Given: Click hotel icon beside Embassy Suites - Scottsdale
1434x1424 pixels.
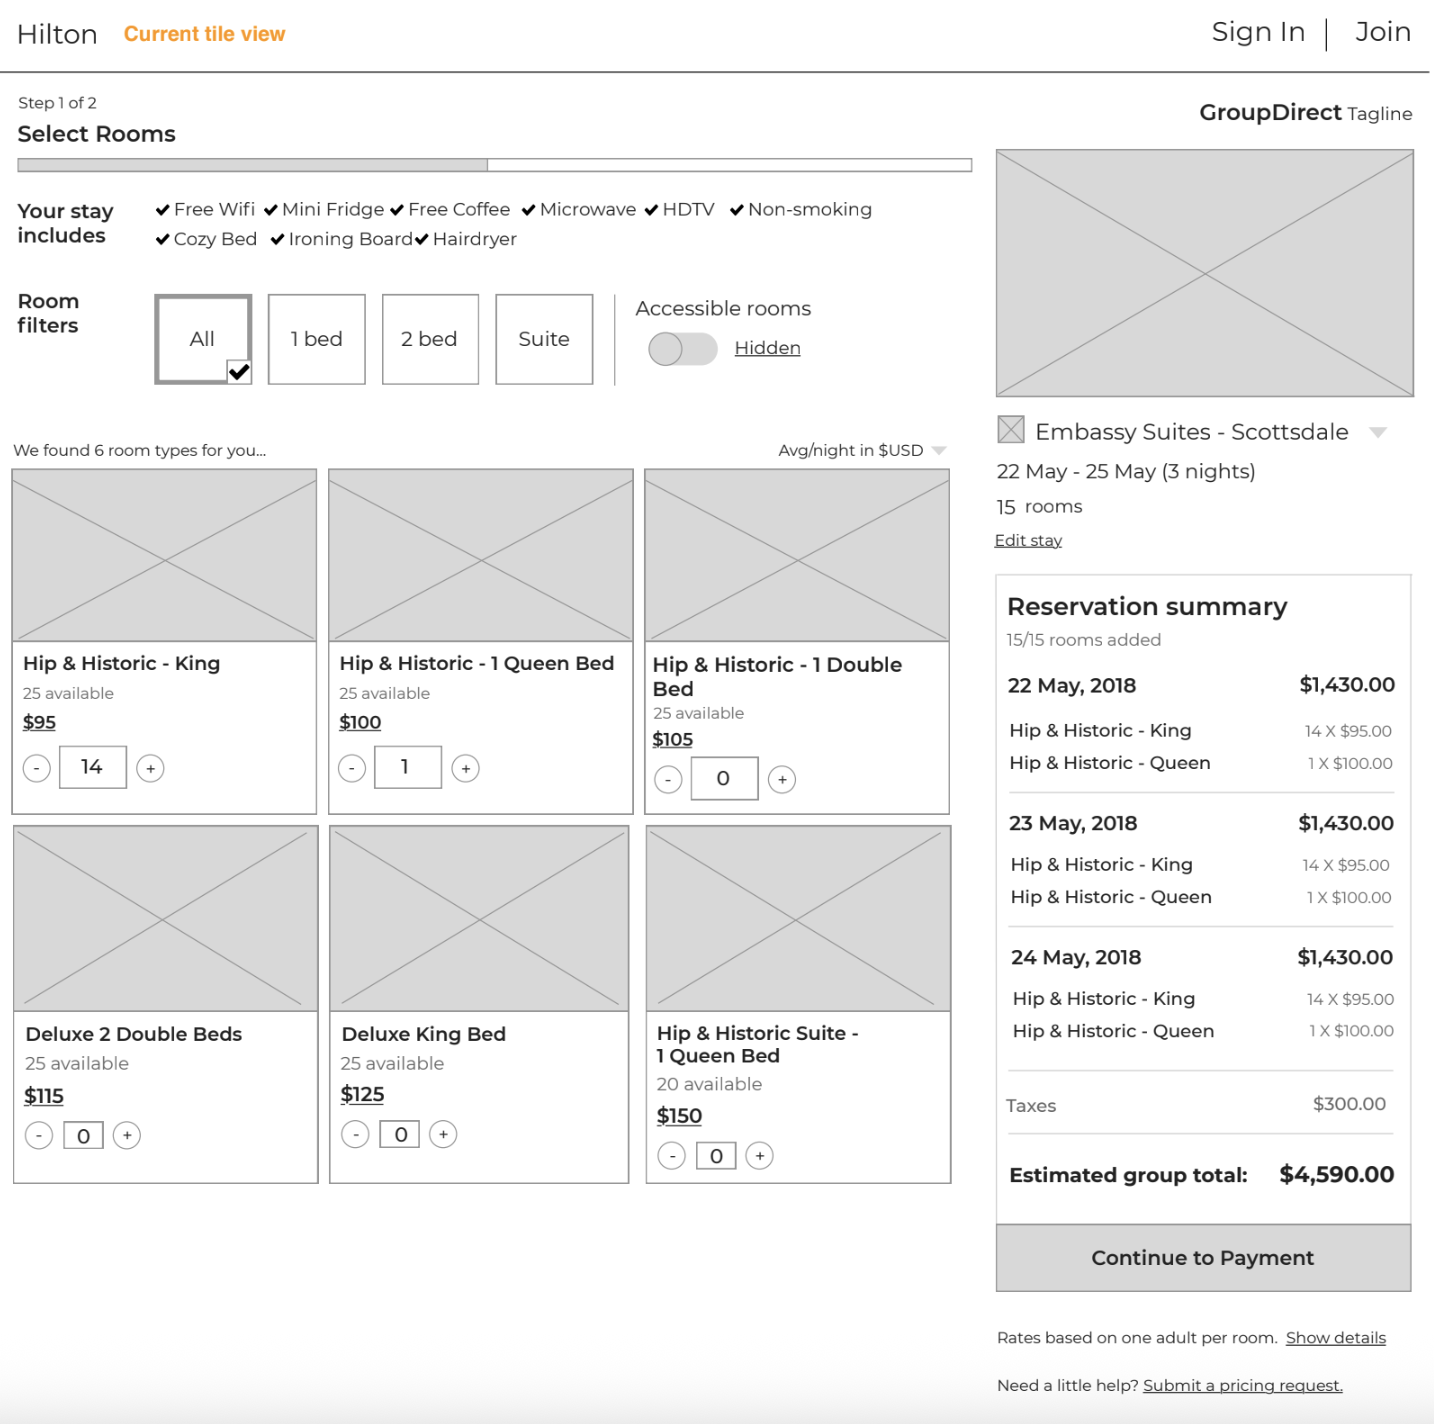Looking at the screenshot, I should coord(1011,430).
